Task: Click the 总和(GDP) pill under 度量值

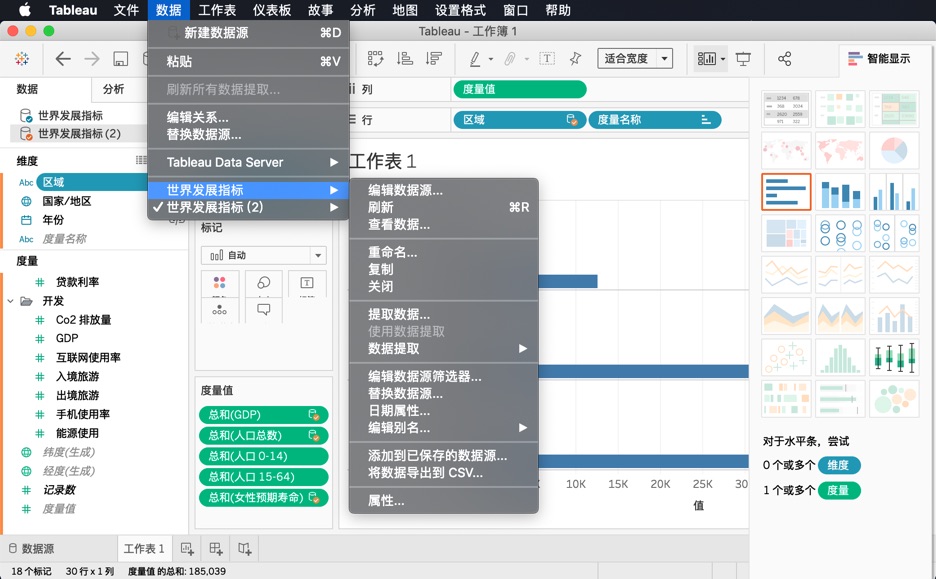Action: 263,414
